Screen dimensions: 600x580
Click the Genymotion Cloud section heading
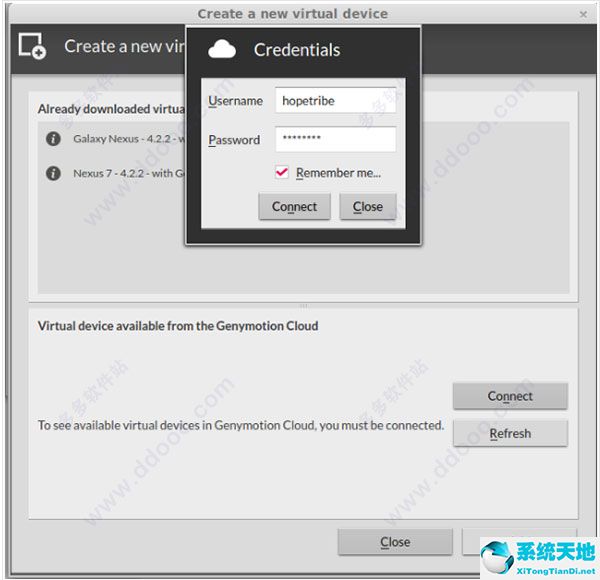[x=178, y=326]
